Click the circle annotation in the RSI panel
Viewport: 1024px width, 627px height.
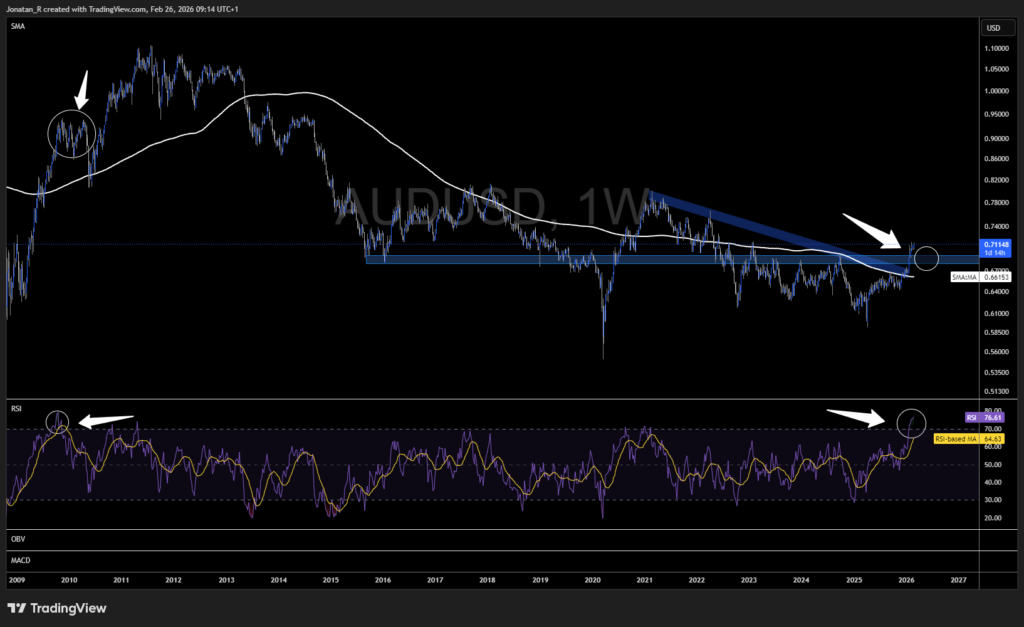tap(913, 421)
